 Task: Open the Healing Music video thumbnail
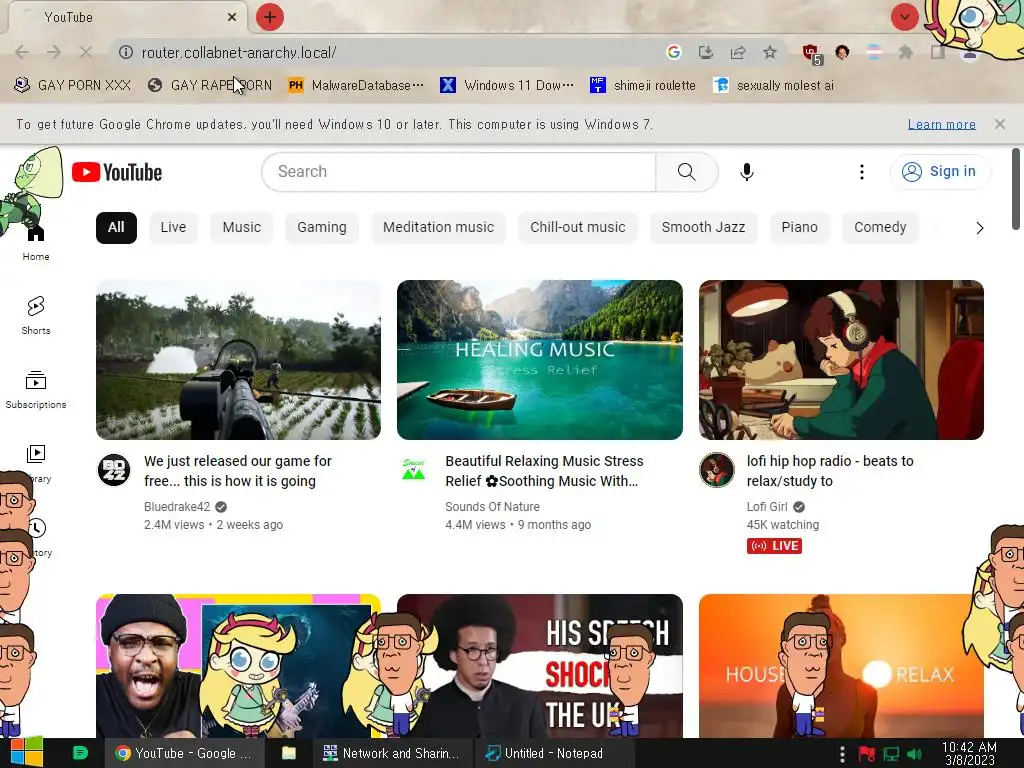point(539,360)
